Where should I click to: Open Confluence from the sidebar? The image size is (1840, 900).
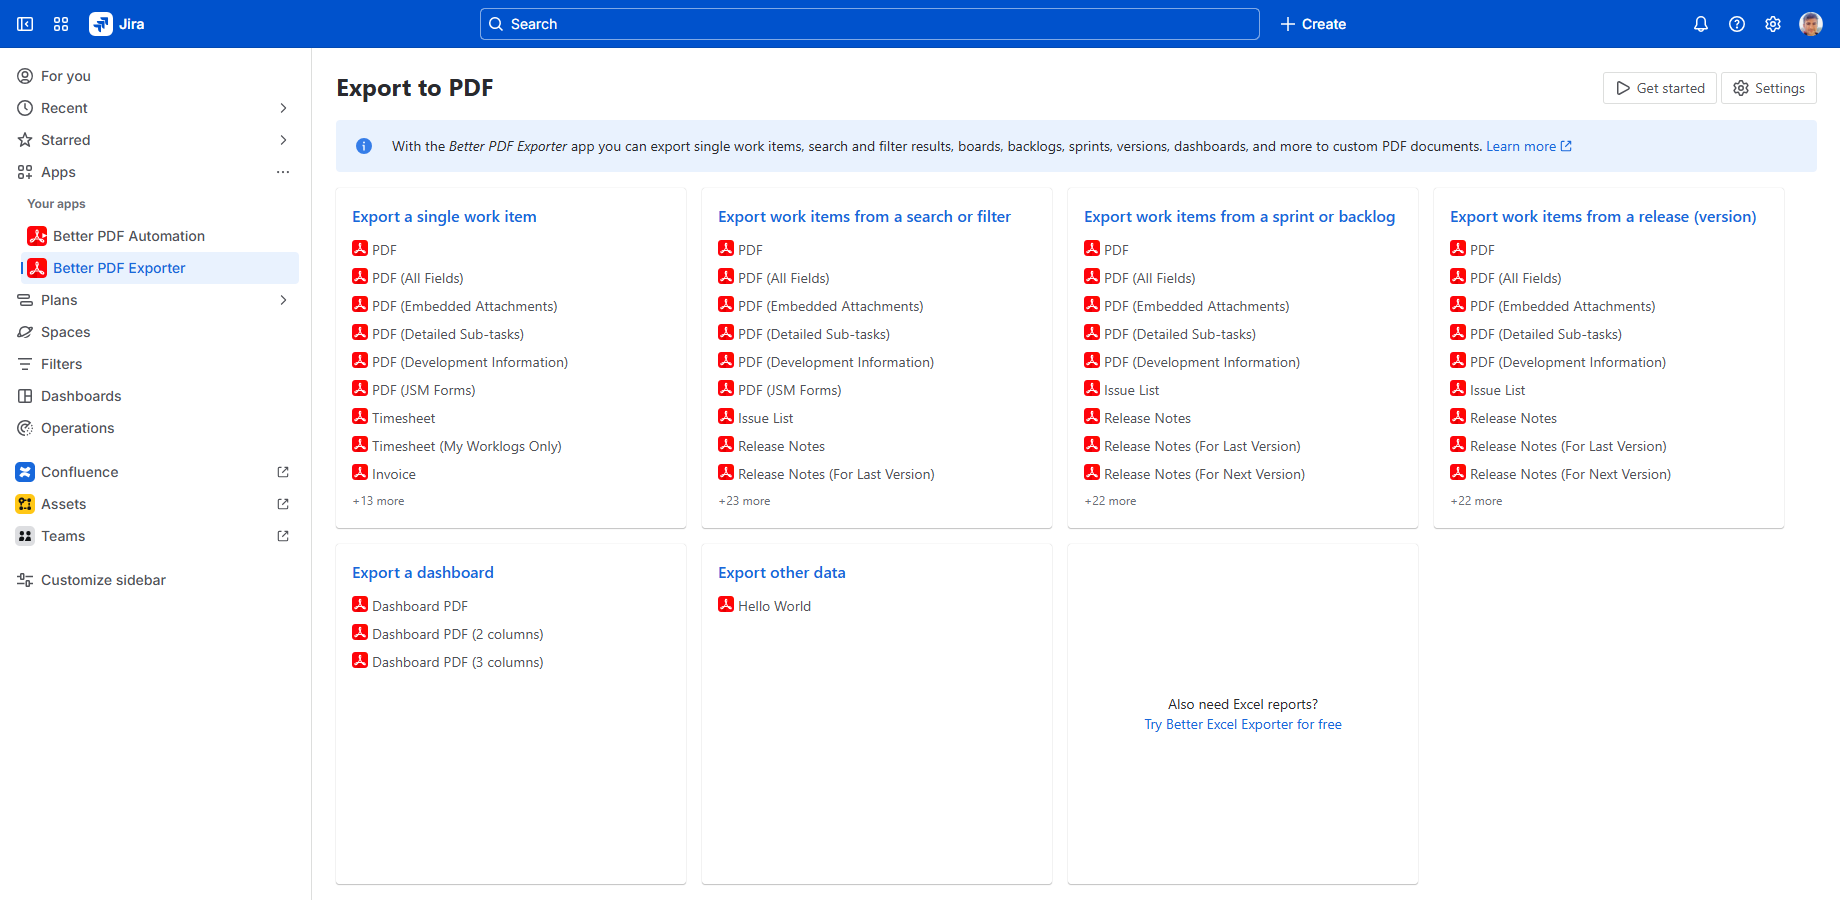tap(80, 472)
